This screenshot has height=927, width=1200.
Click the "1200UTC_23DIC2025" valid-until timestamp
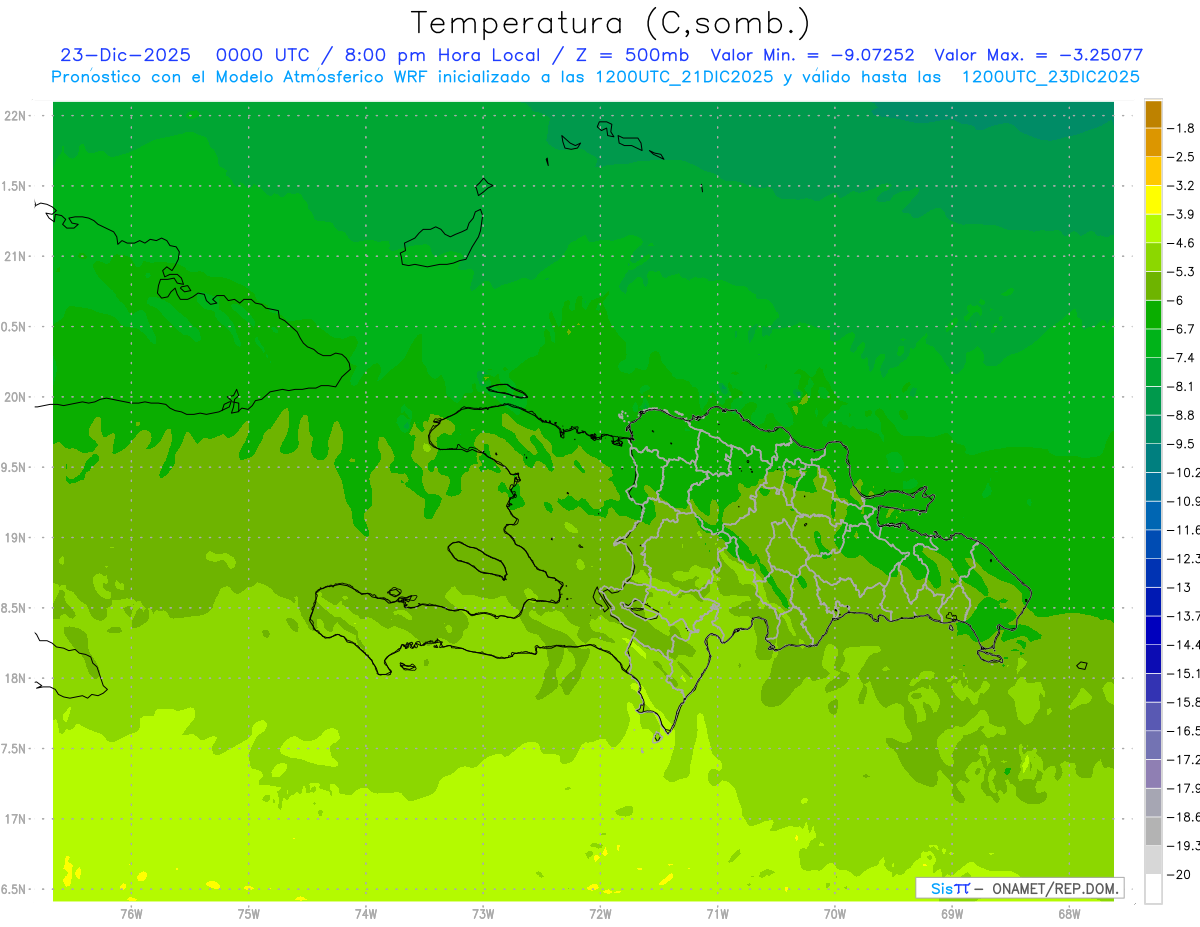pyautogui.click(x=1050, y=77)
